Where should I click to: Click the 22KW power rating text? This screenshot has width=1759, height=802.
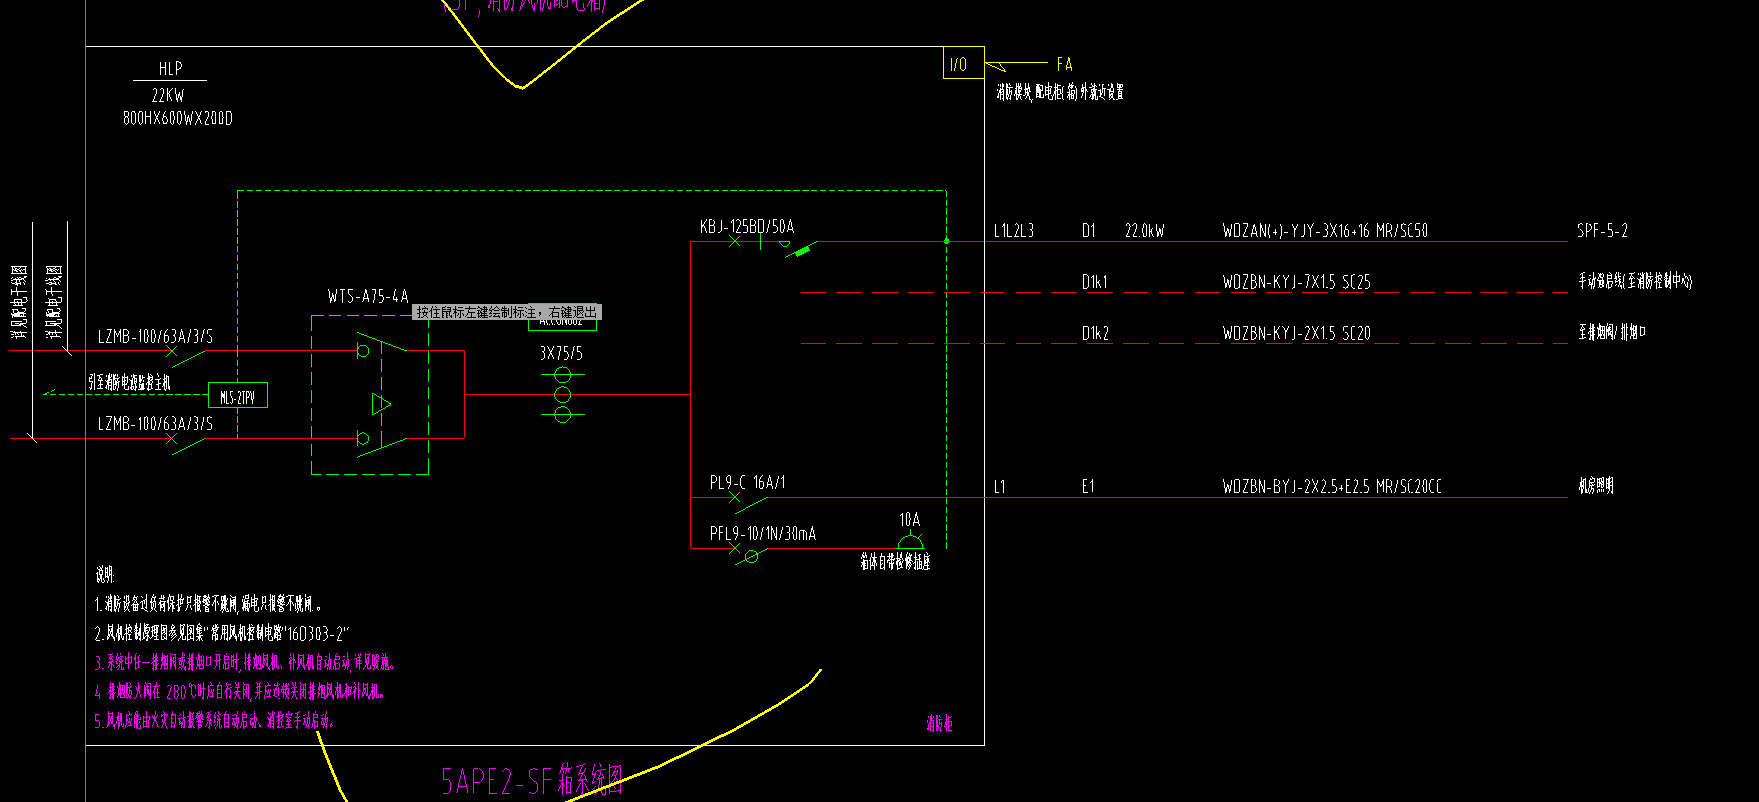(x=168, y=96)
